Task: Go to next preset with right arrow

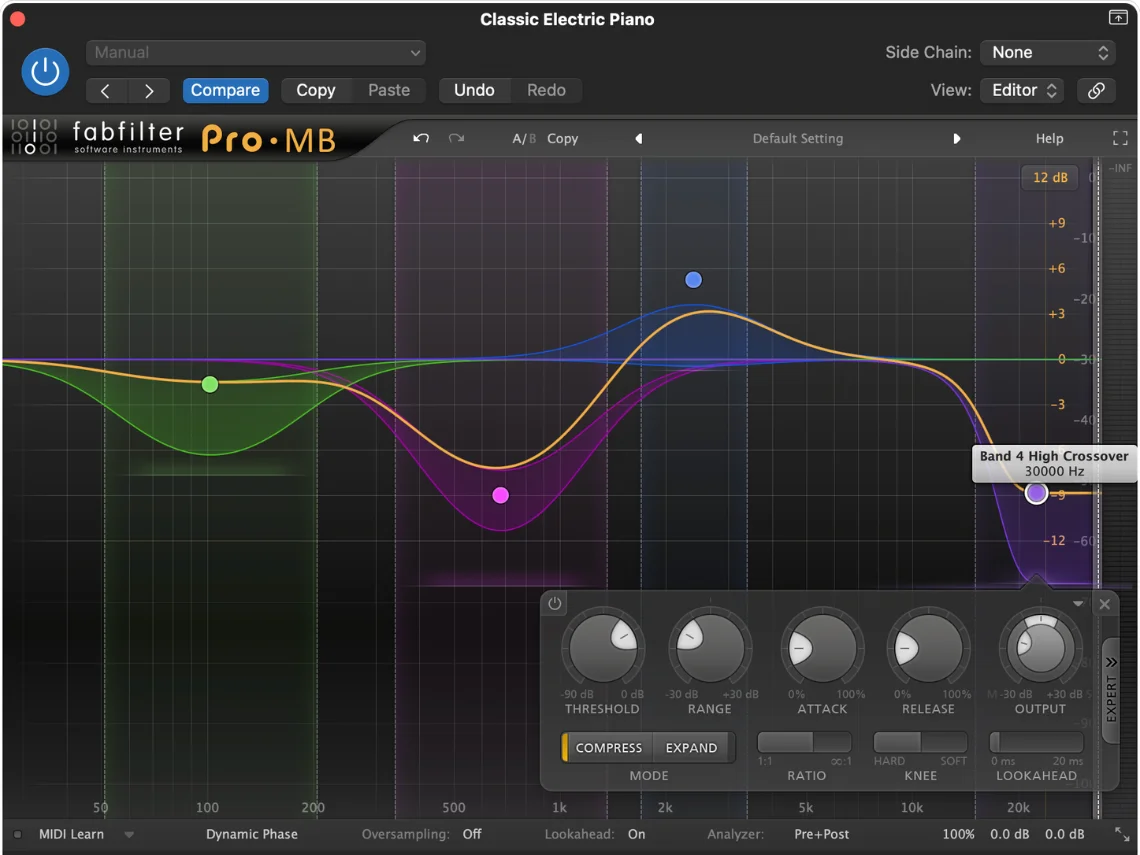Action: coord(957,139)
